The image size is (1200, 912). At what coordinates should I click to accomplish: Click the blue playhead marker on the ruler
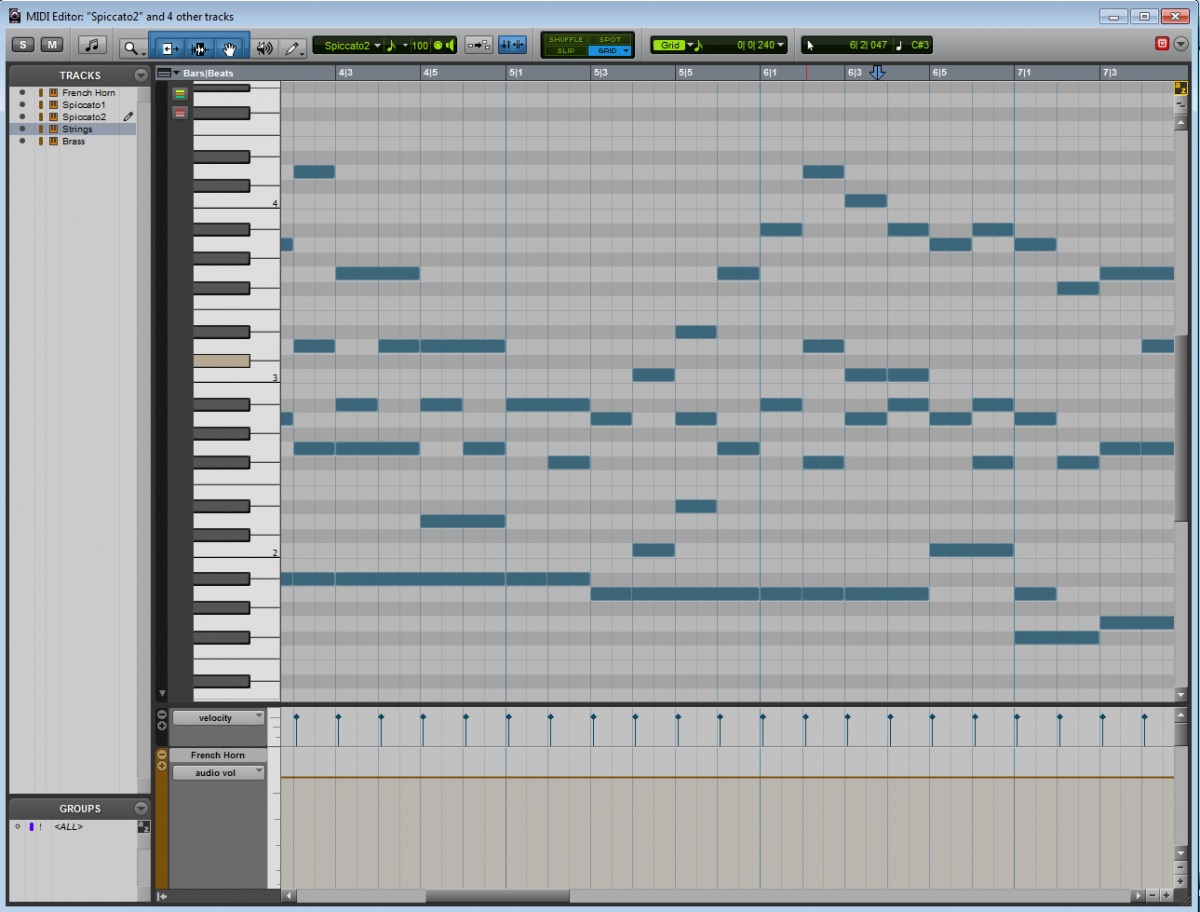coord(878,73)
